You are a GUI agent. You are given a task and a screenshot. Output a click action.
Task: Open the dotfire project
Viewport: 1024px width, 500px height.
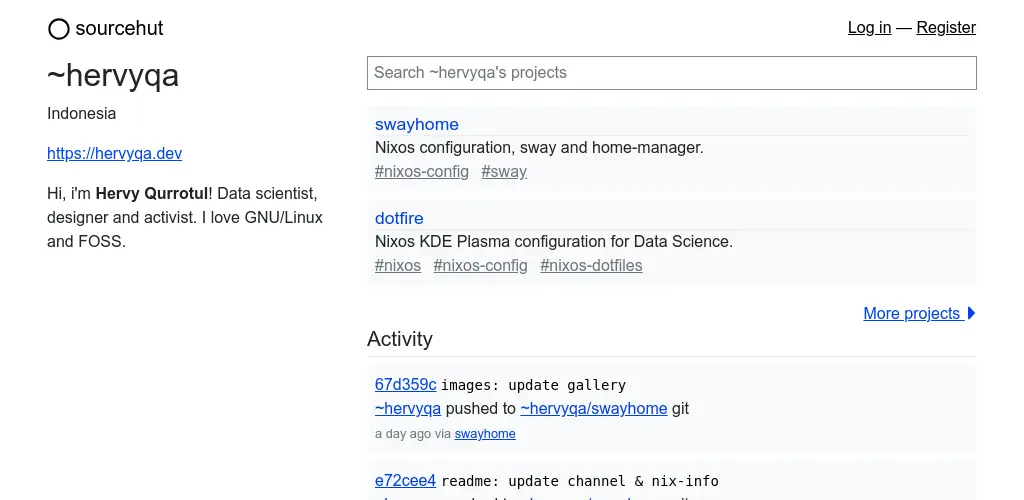(x=399, y=218)
